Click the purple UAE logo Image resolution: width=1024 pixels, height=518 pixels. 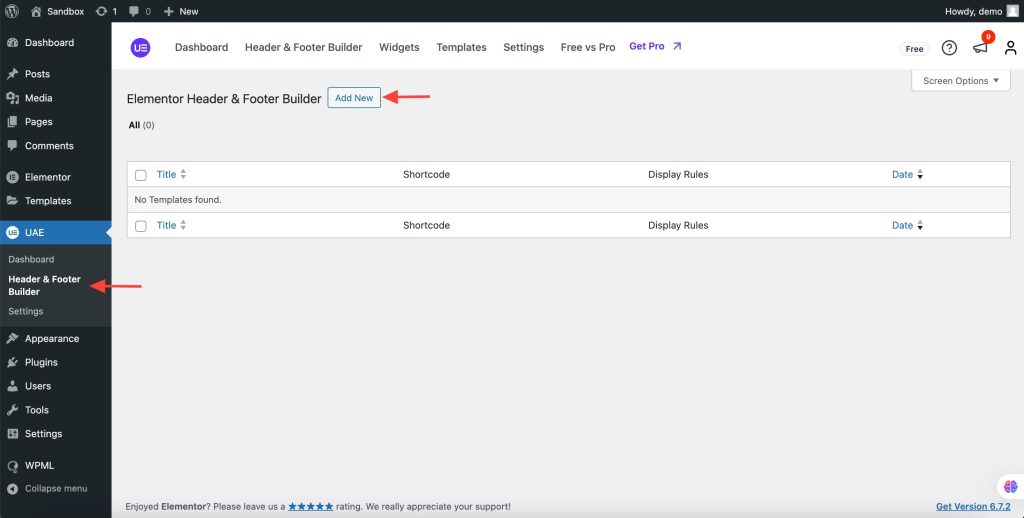[x=140, y=48]
